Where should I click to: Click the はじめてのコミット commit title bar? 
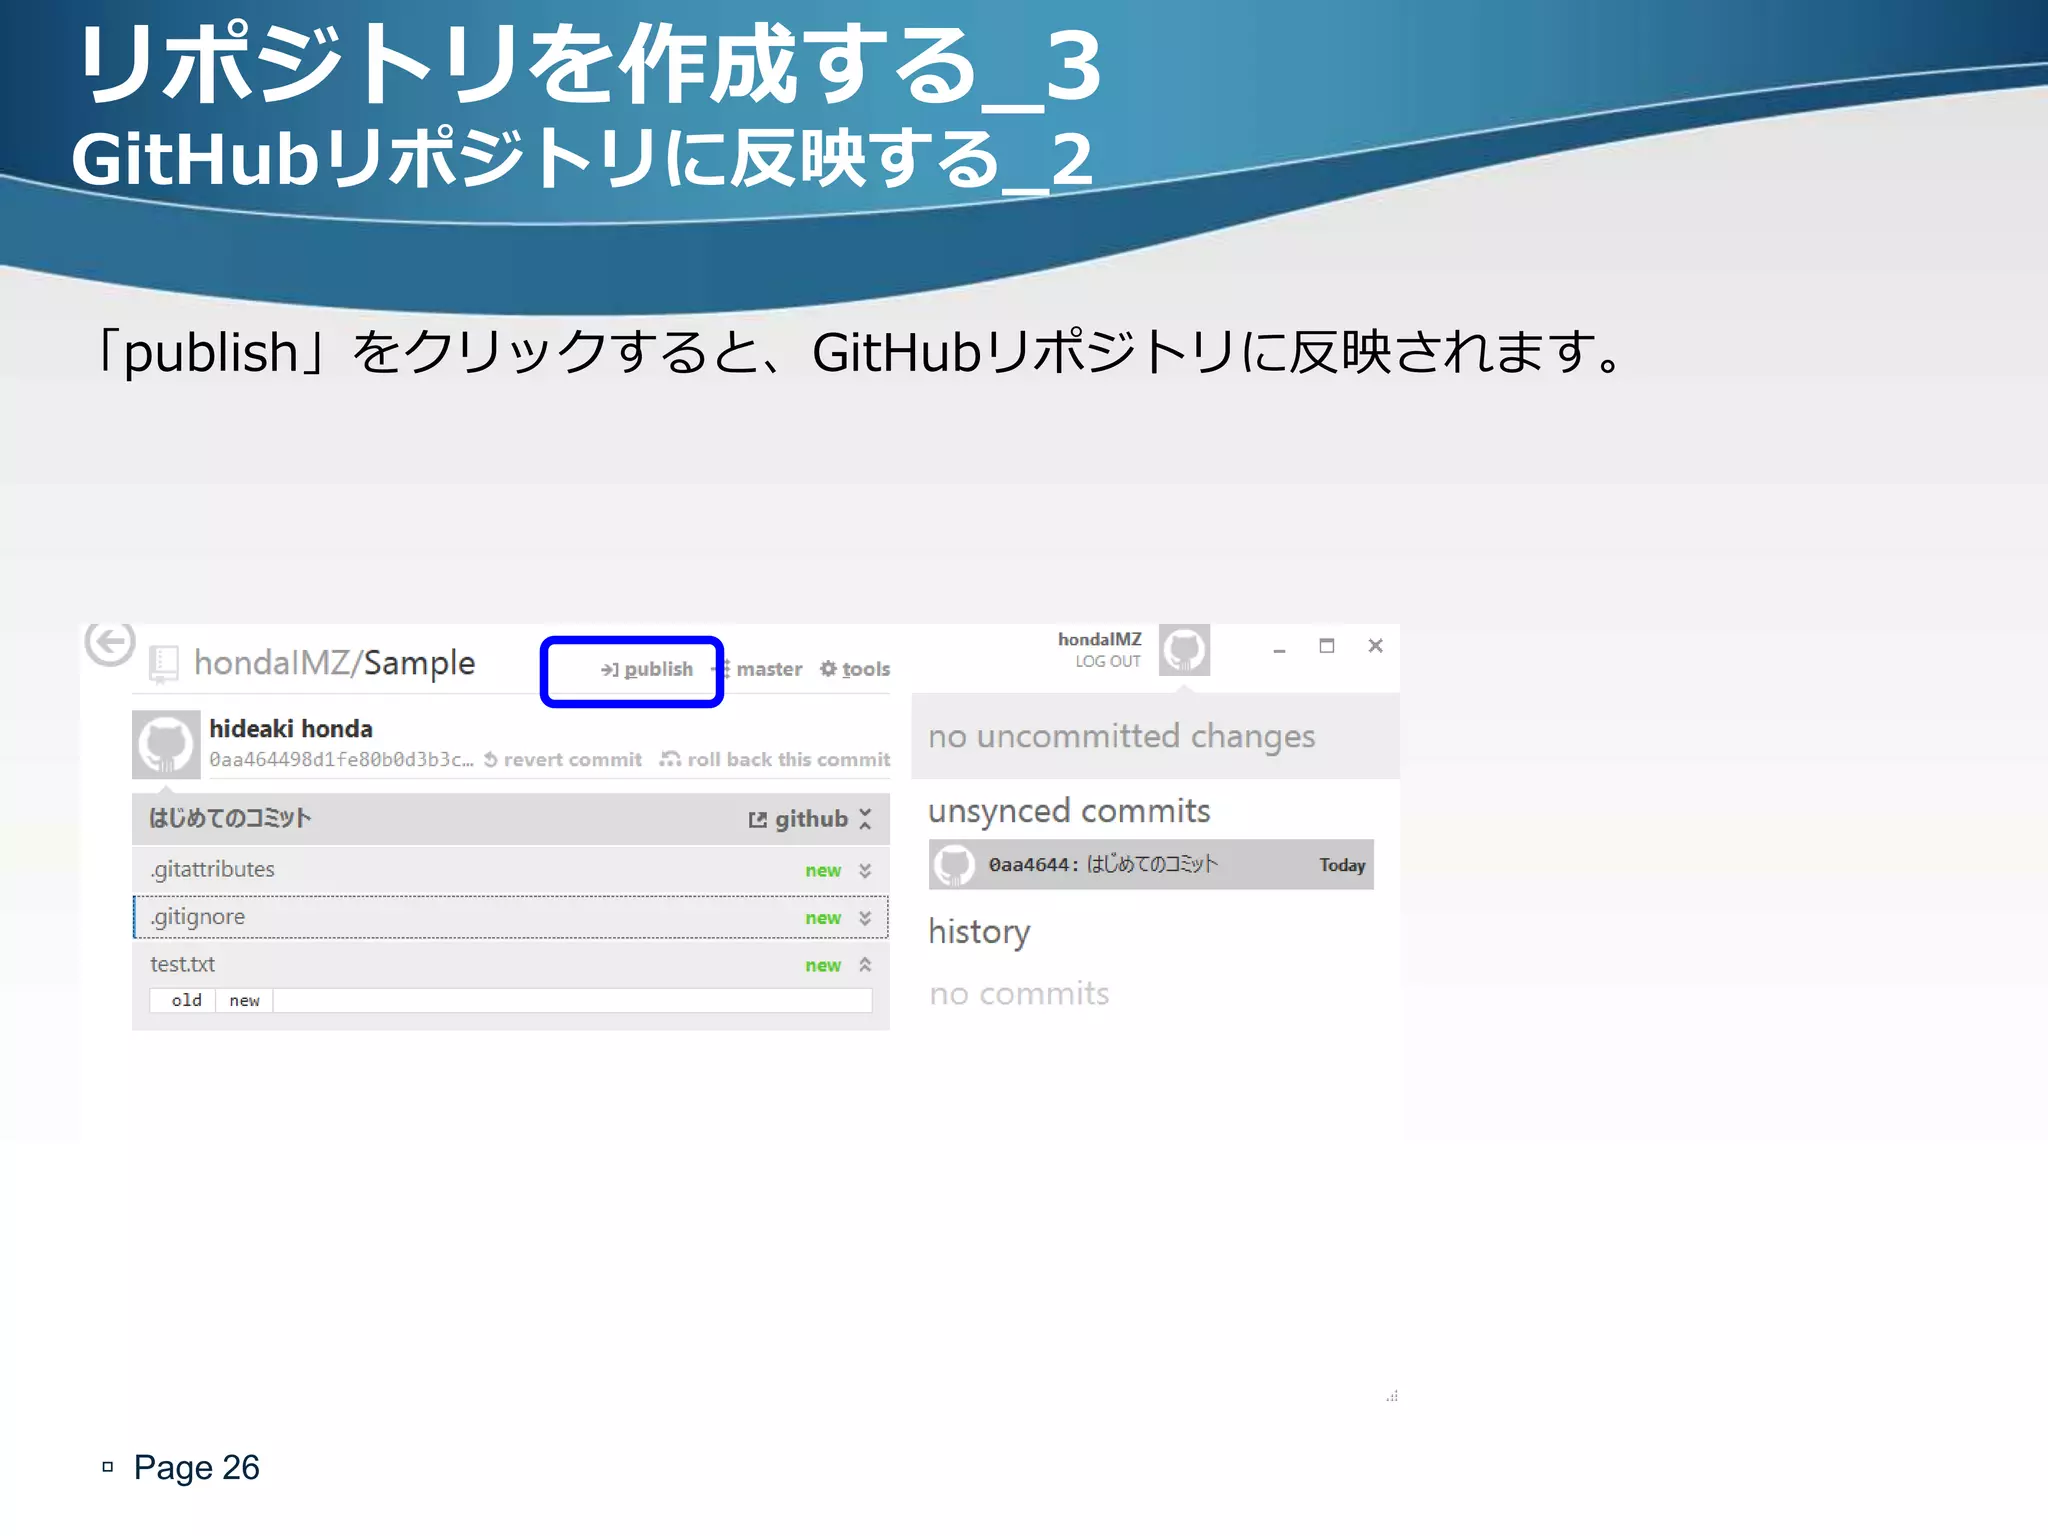511,819
